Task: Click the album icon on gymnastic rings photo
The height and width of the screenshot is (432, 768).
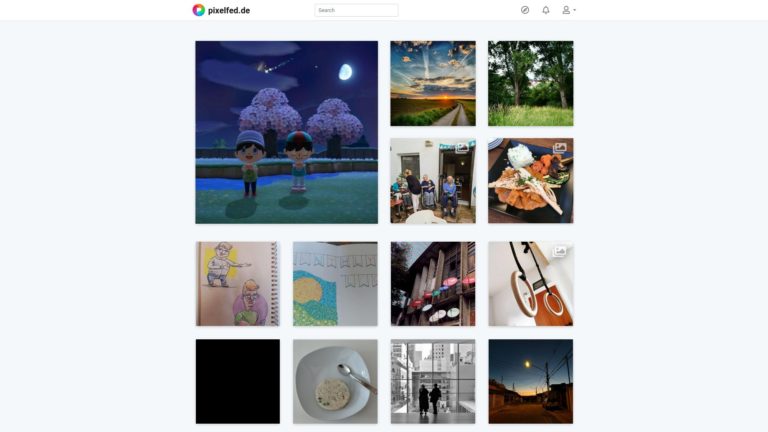Action: point(559,251)
